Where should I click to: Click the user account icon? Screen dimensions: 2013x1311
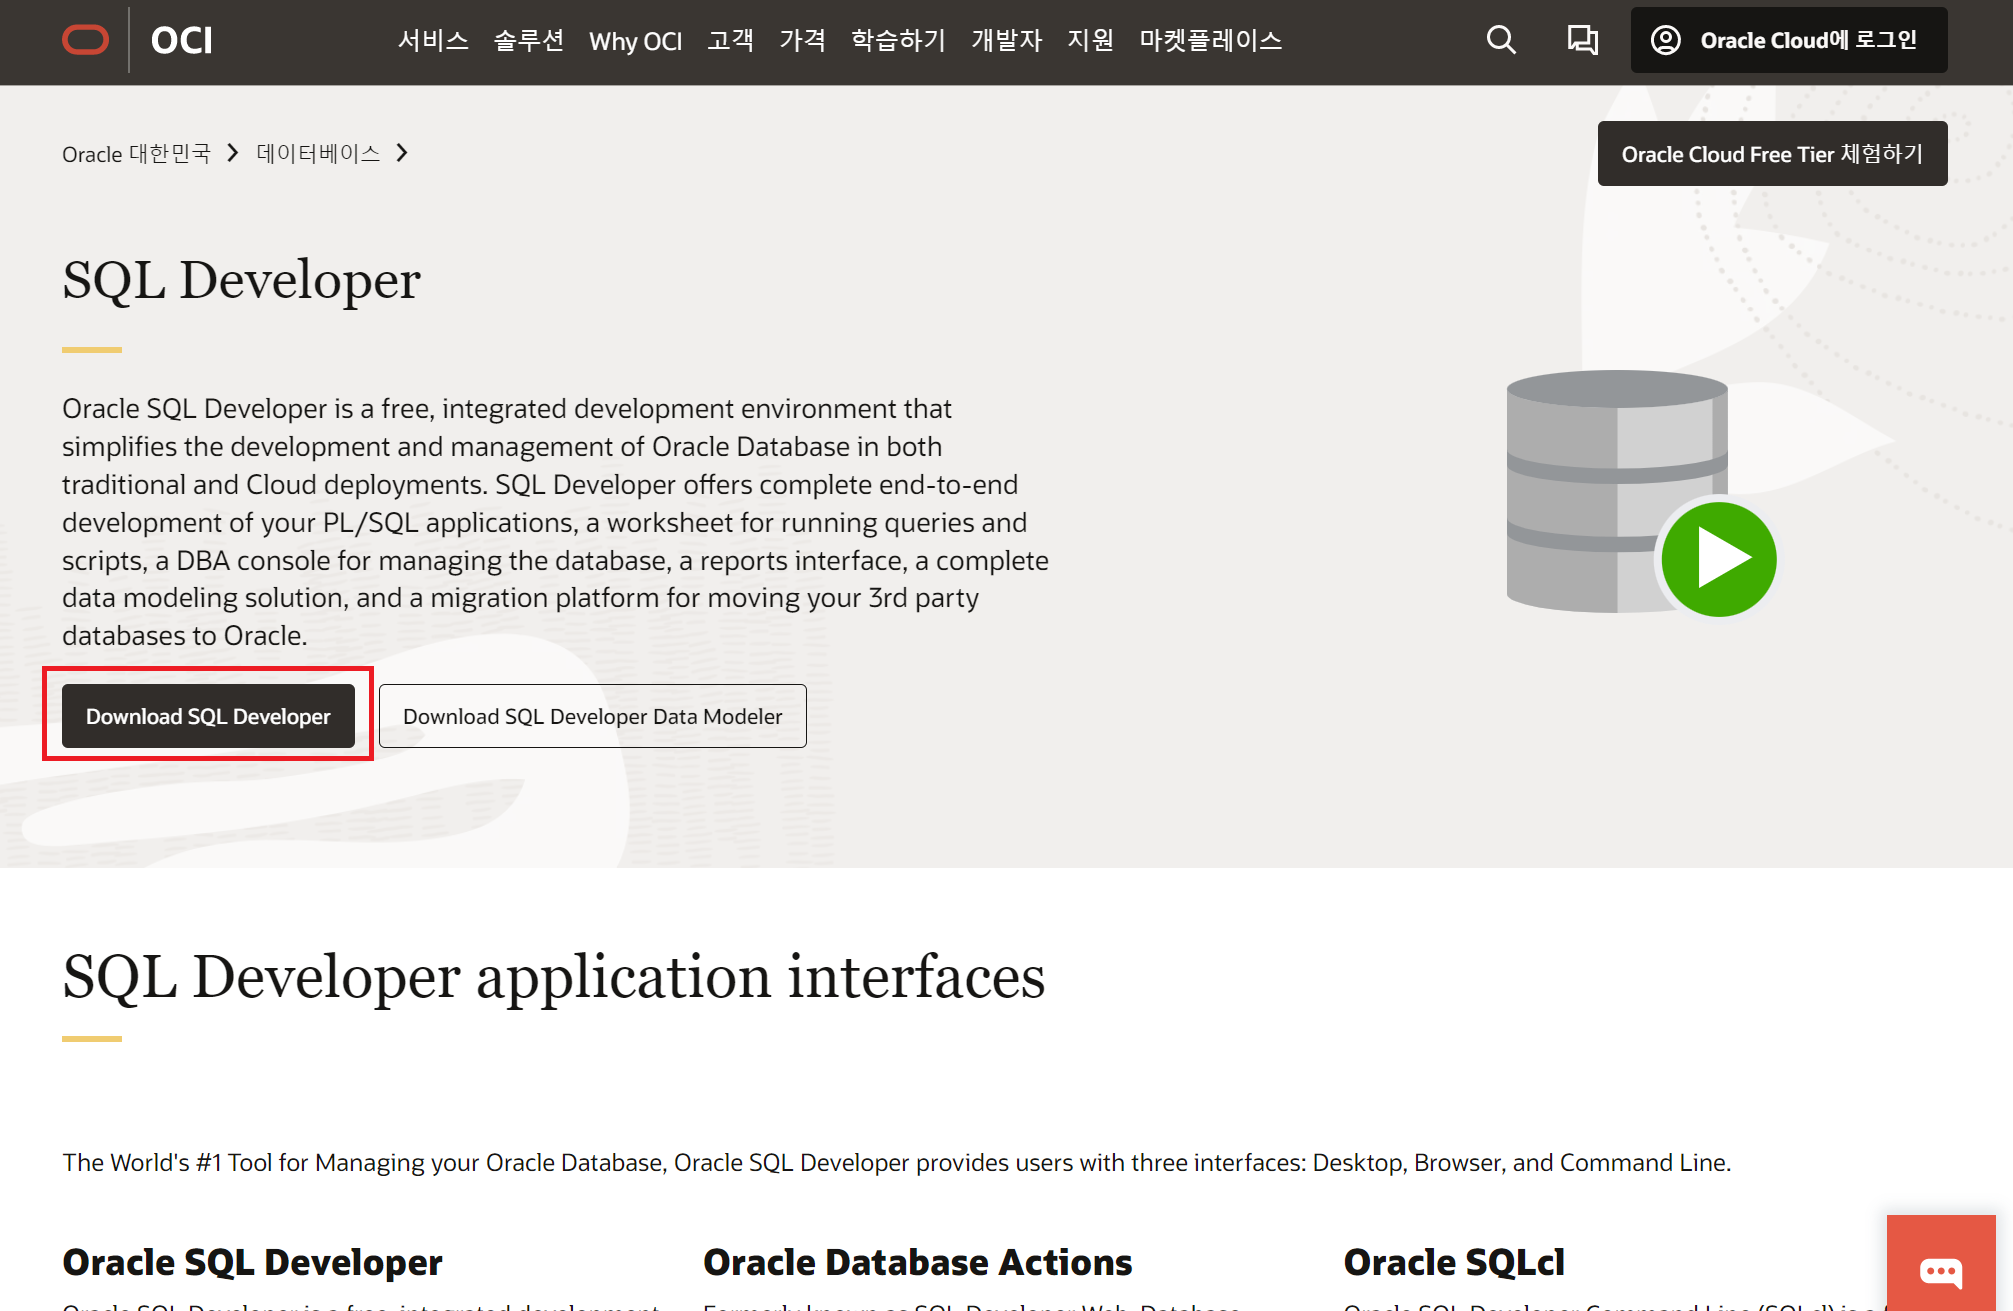(x=1665, y=40)
